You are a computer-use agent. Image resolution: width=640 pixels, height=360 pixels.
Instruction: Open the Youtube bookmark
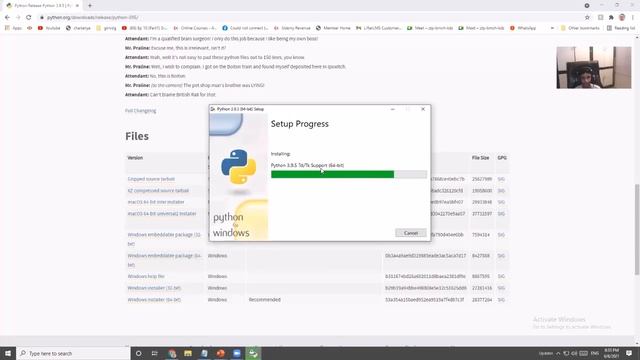click(49, 28)
